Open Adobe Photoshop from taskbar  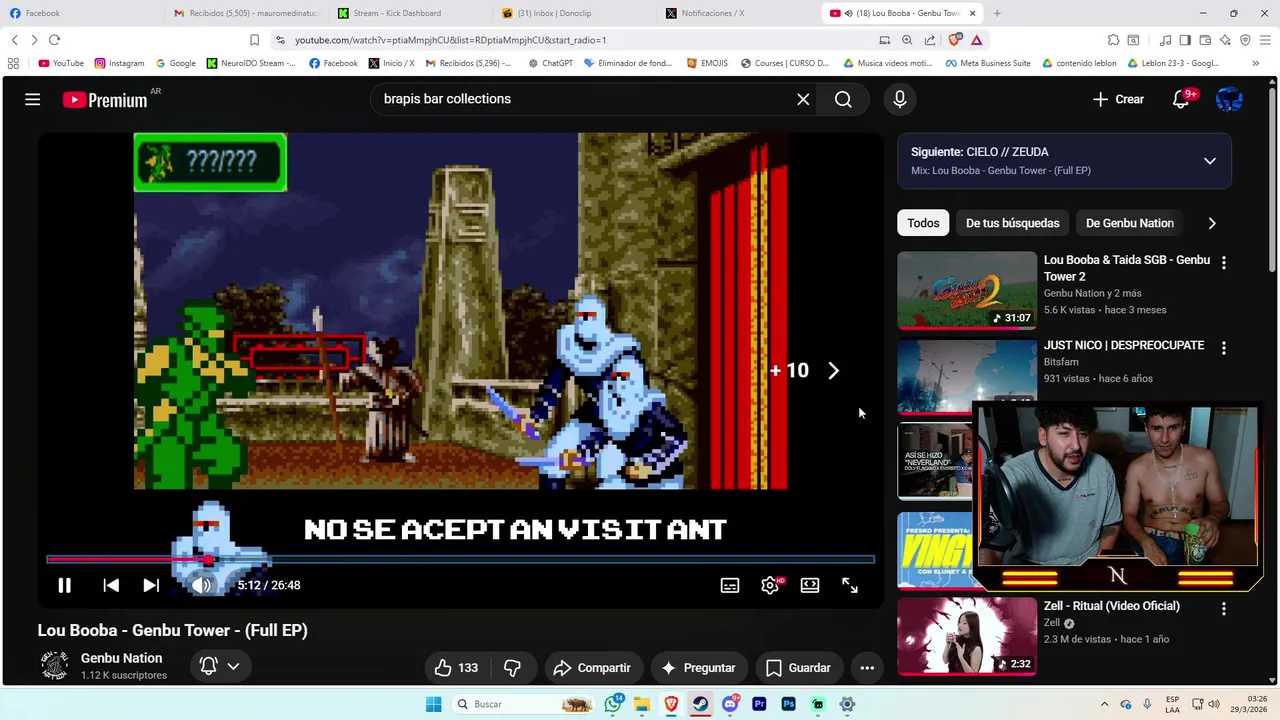pyautogui.click(x=789, y=704)
